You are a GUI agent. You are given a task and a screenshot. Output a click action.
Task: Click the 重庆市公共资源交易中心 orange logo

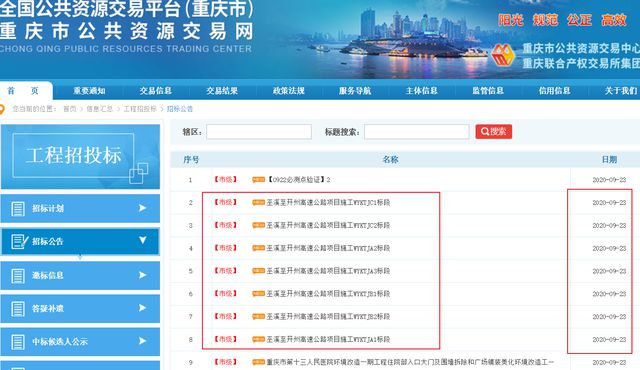click(x=503, y=55)
